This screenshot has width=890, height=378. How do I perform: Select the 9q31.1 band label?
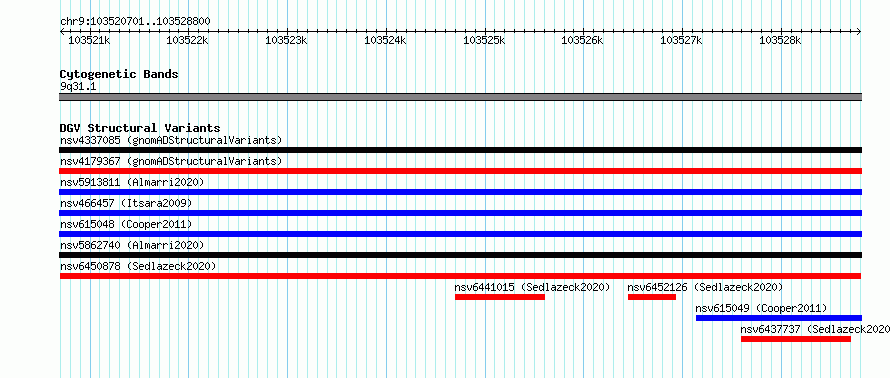point(78,86)
